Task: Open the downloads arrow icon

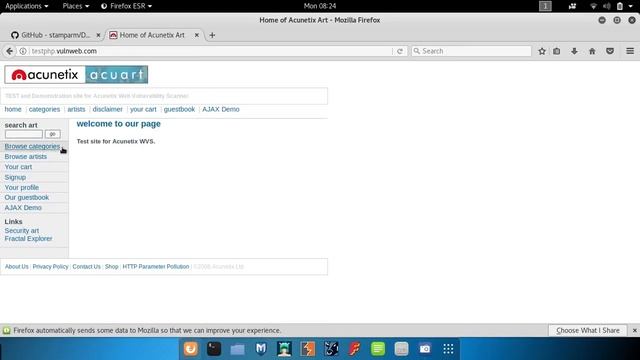Action: point(574,51)
